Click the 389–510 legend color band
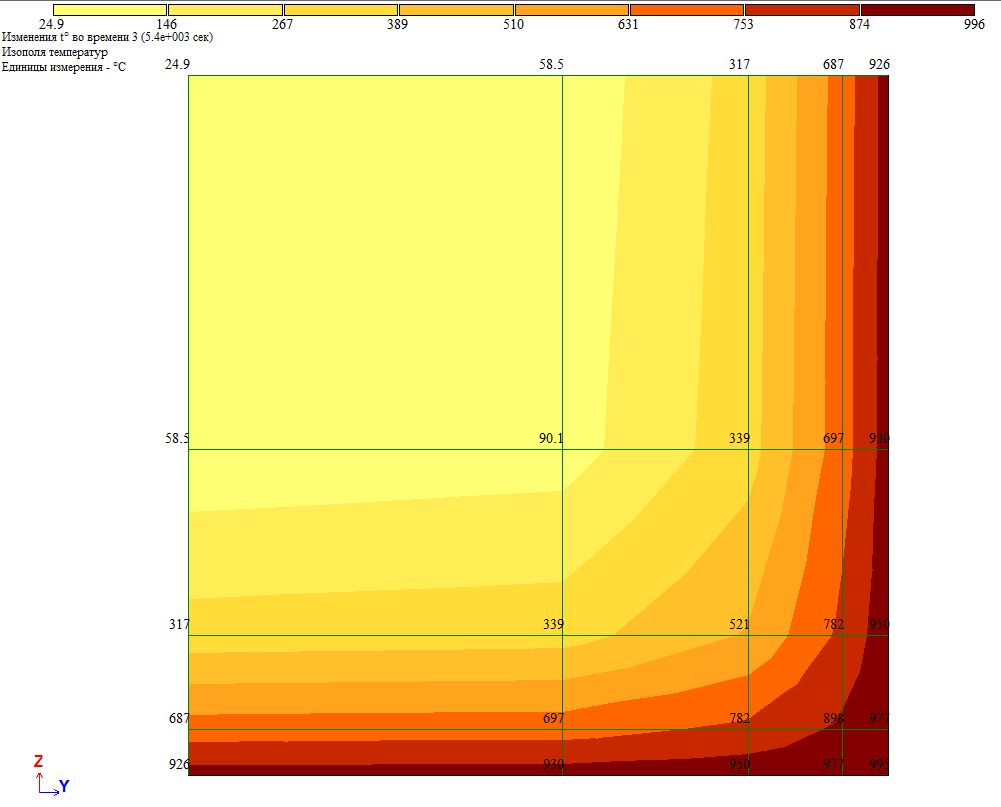 (x=456, y=10)
